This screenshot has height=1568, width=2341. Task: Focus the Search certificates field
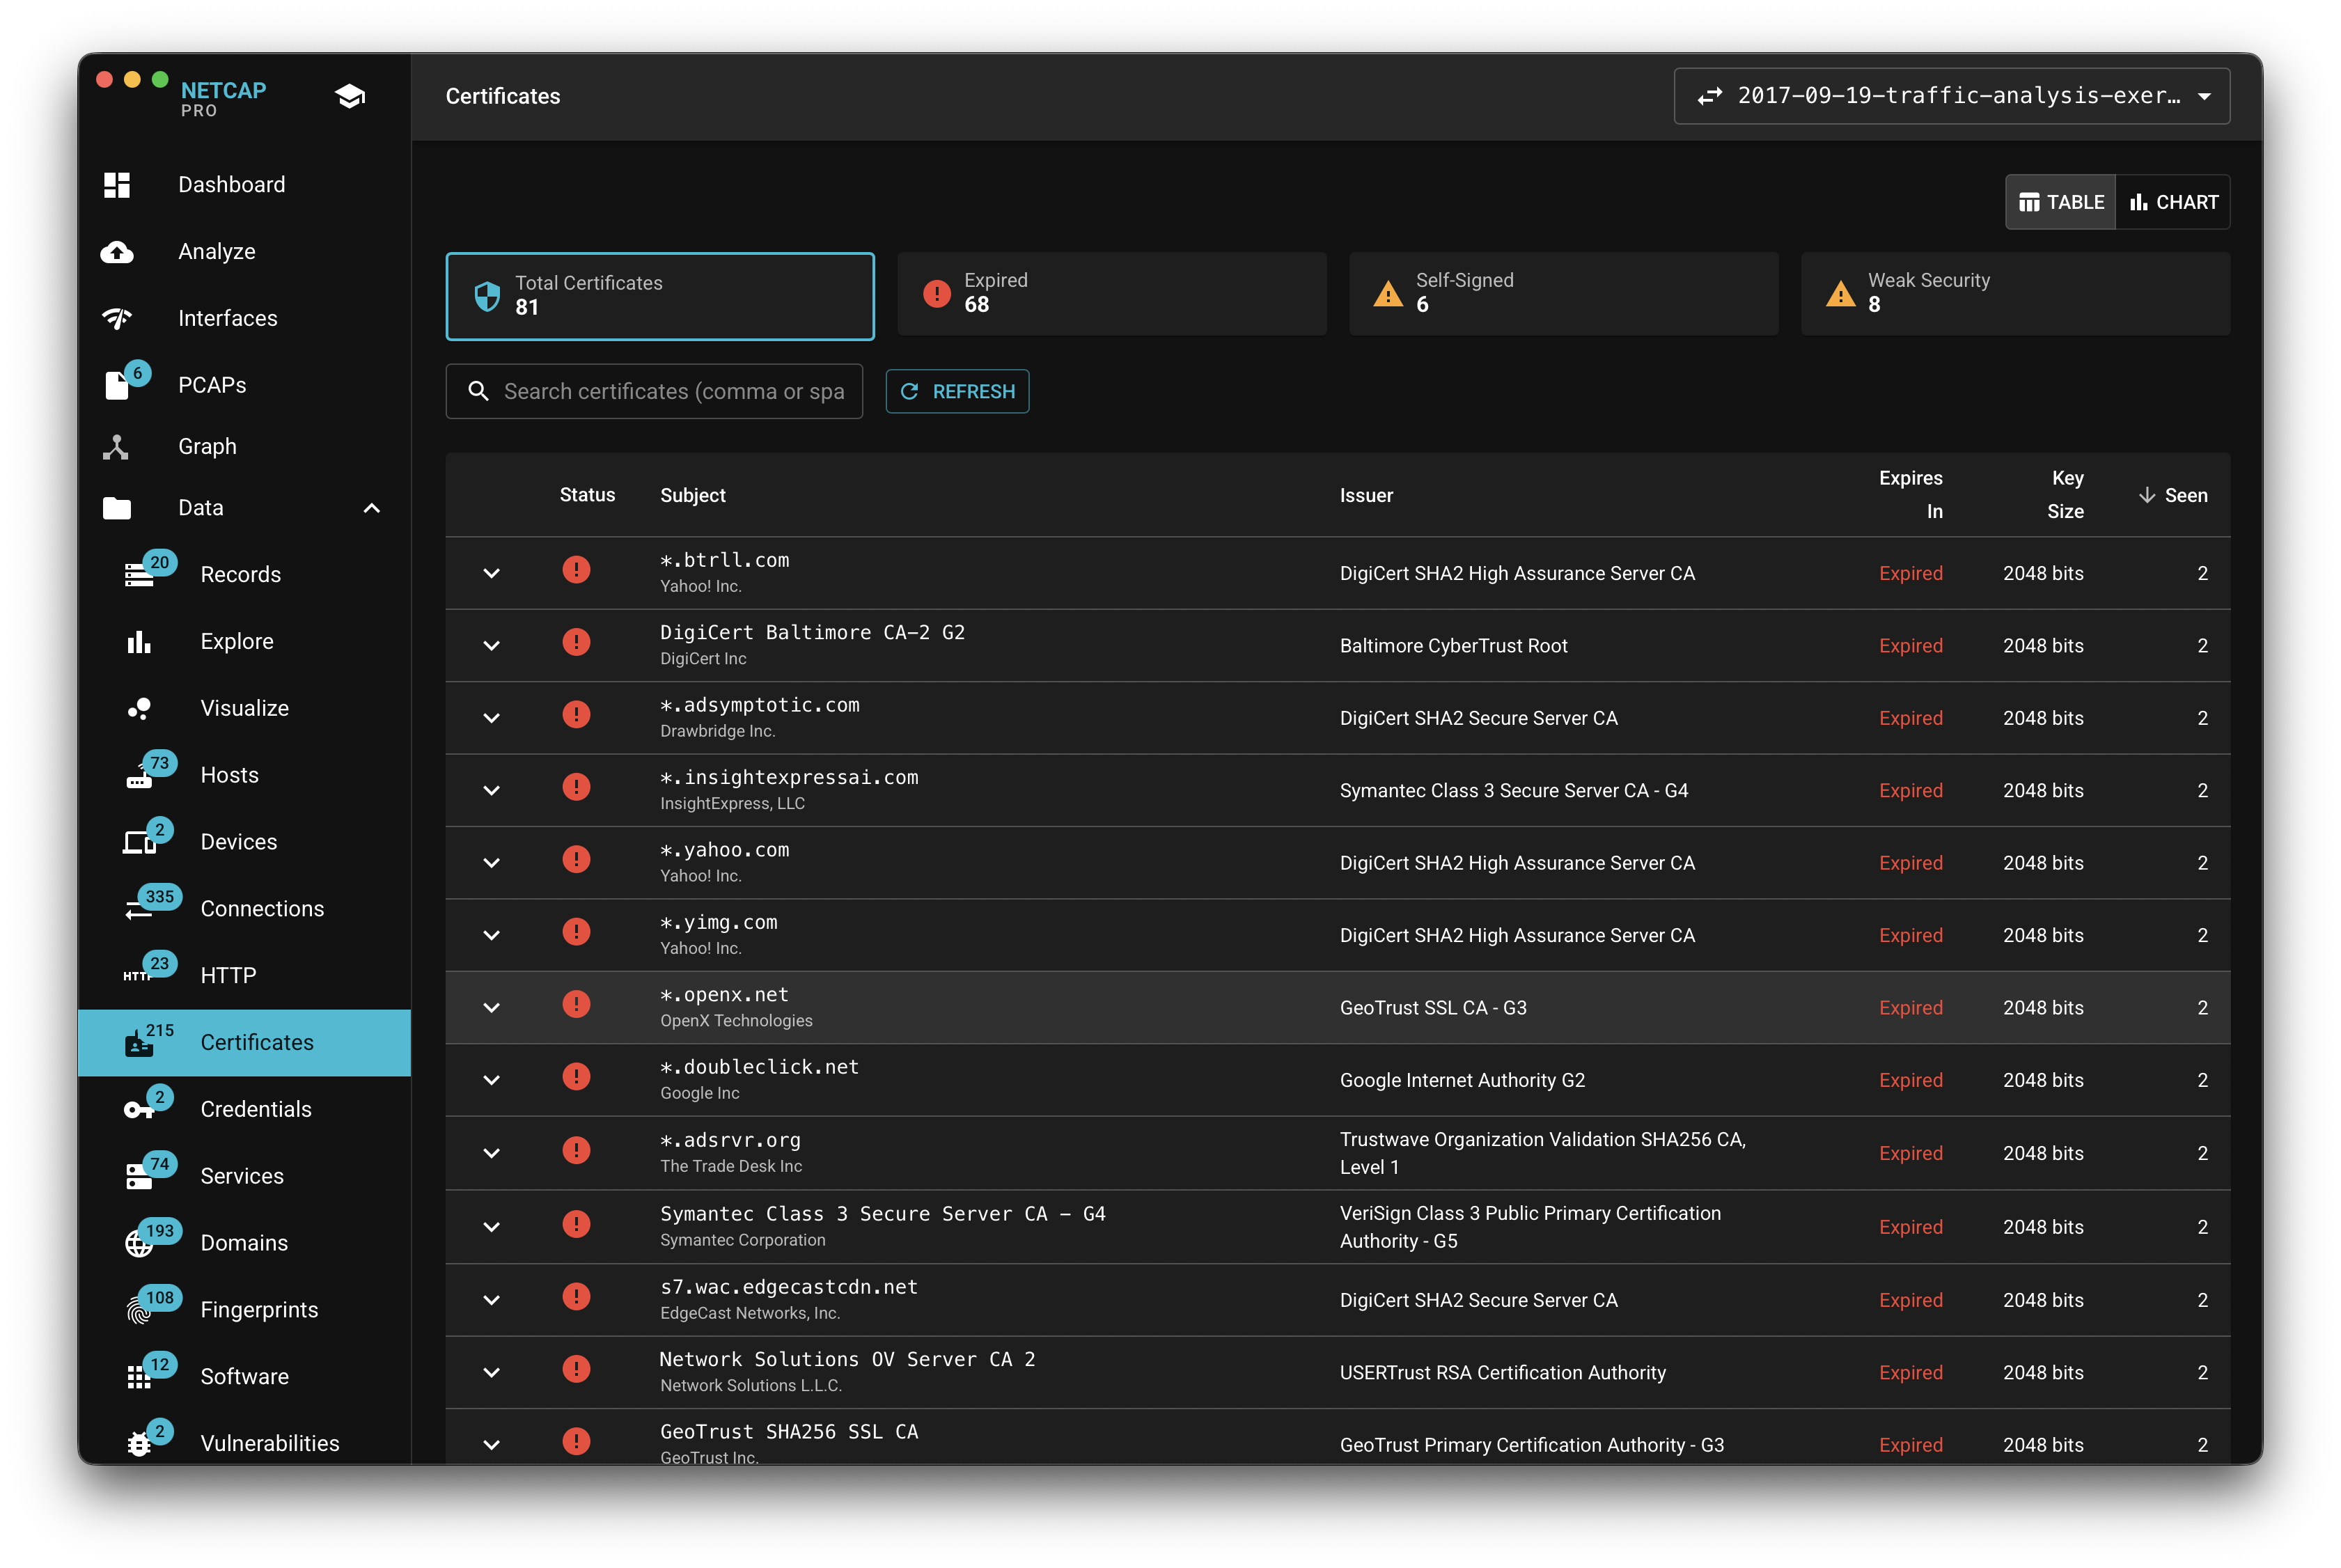pyautogui.click(x=654, y=391)
